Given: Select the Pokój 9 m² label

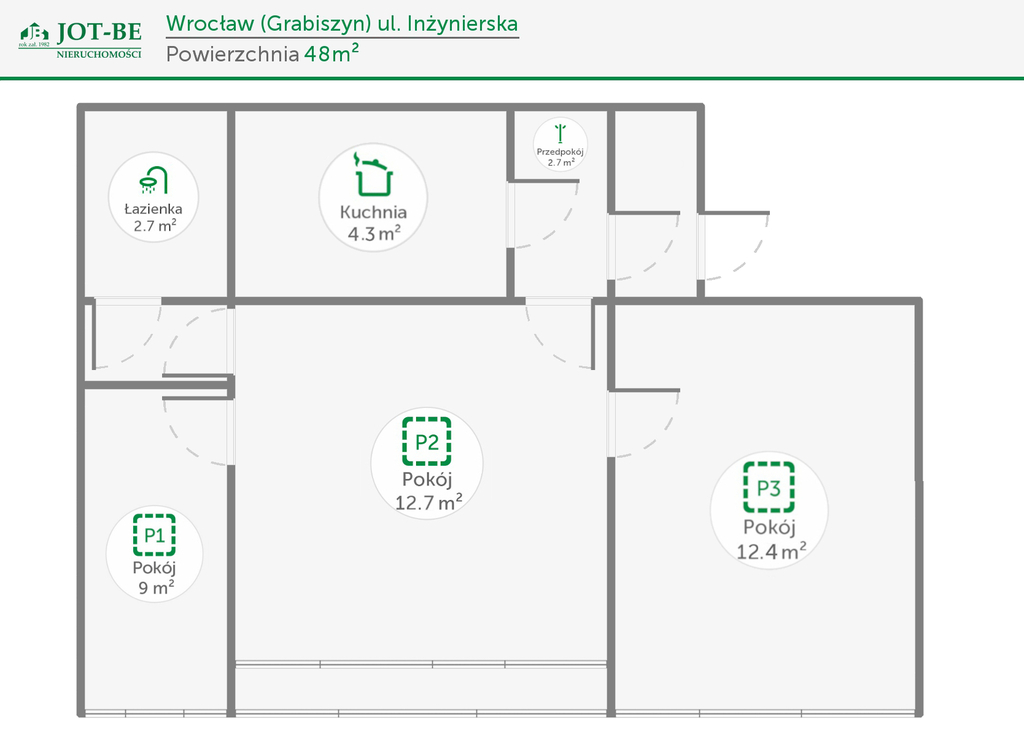Looking at the screenshot, I should pyautogui.click(x=154, y=577).
